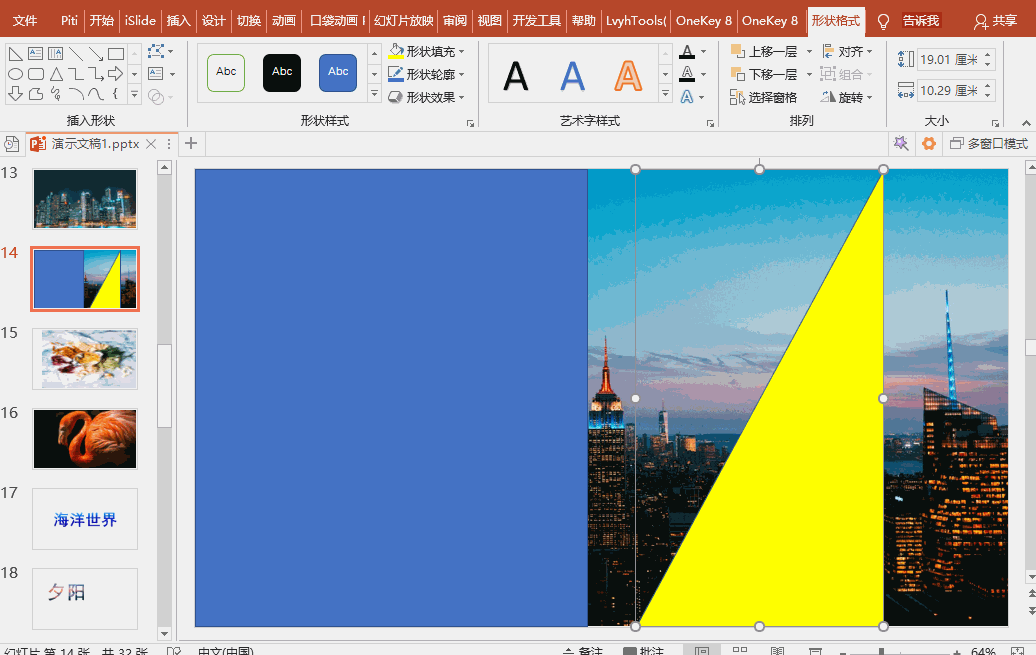Apply the orange outlined 'A' WordArt style
The height and width of the screenshot is (655, 1036).
[x=628, y=76]
